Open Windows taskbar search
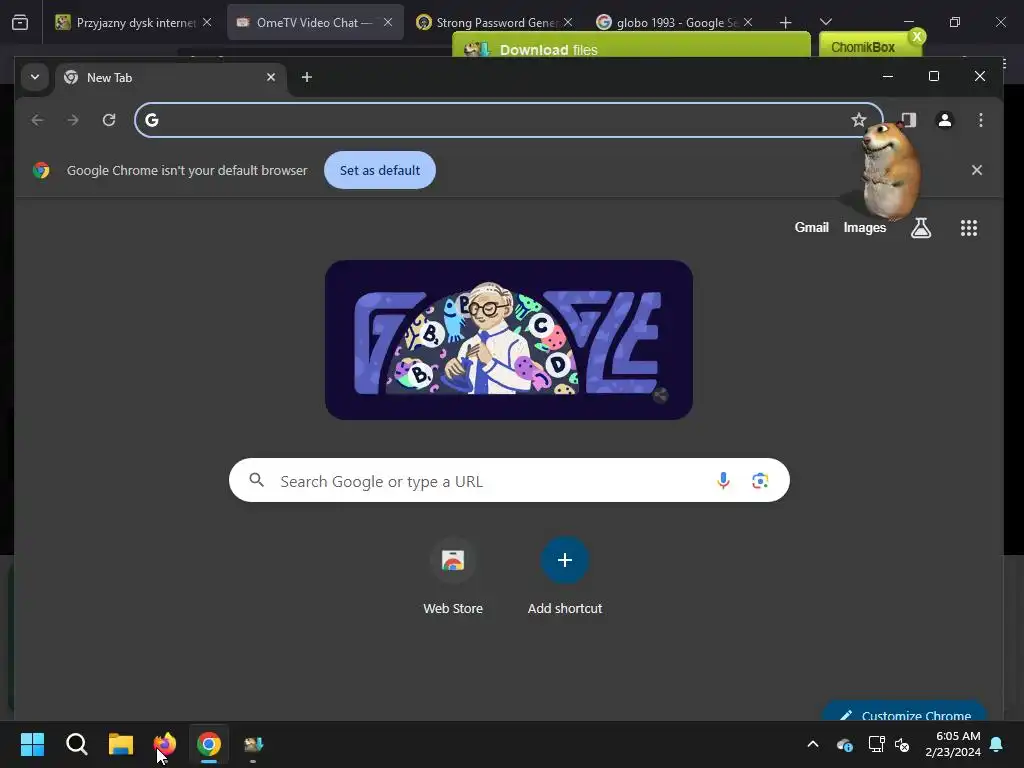The image size is (1024, 768). 76,744
